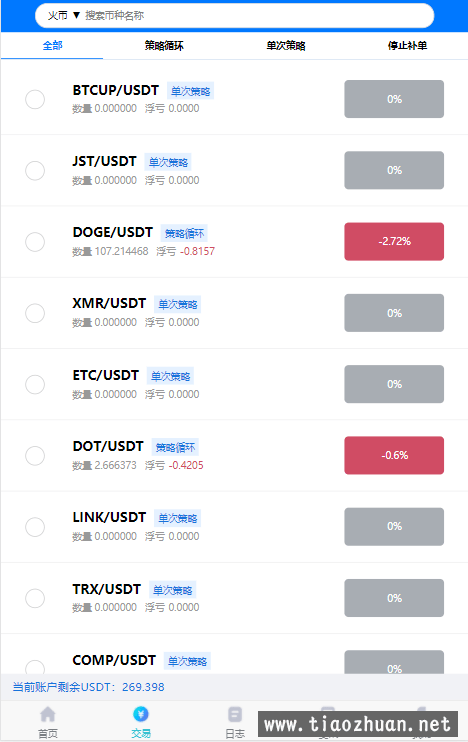This screenshot has width=468, height=742.
Task: Select the DOGE/USDT radio button
Action: coord(35,242)
